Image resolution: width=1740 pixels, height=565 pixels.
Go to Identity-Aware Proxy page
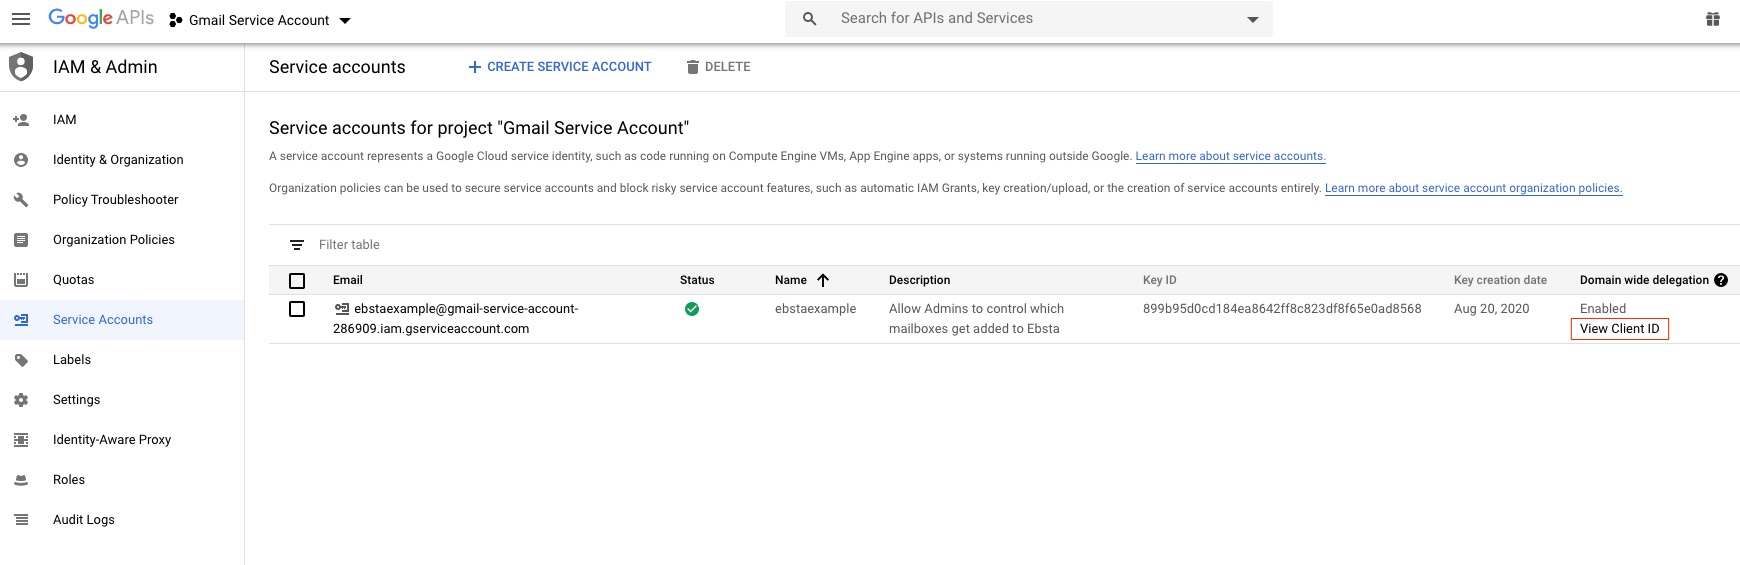coord(112,440)
